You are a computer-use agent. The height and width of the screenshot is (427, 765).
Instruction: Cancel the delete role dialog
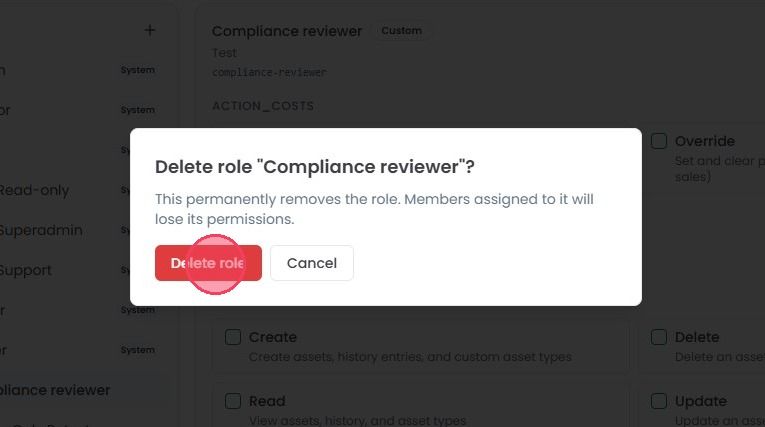coord(312,263)
